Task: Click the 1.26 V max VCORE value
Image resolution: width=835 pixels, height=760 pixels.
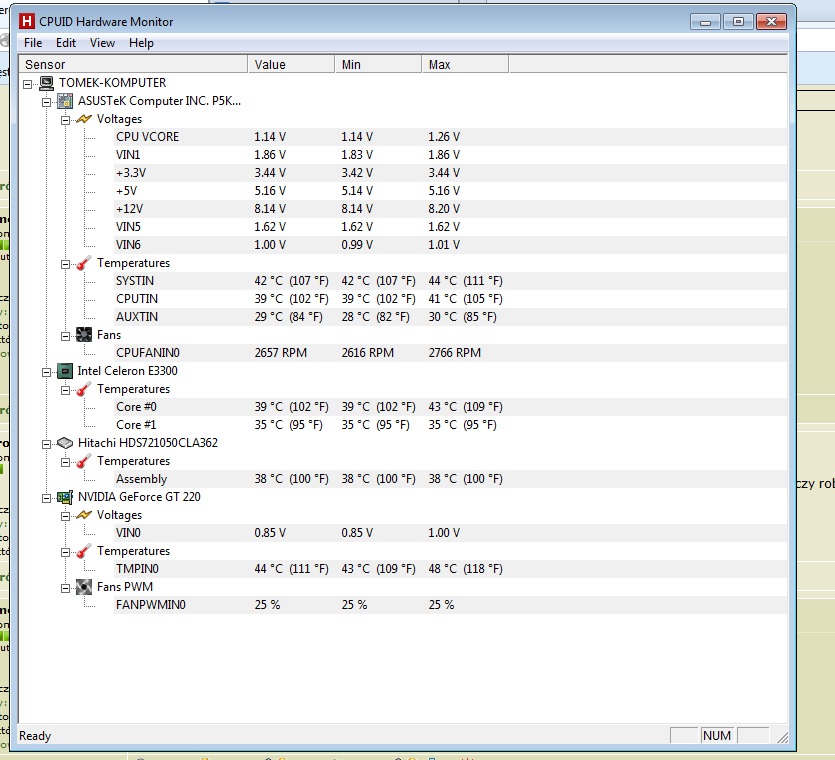Action: [444, 137]
